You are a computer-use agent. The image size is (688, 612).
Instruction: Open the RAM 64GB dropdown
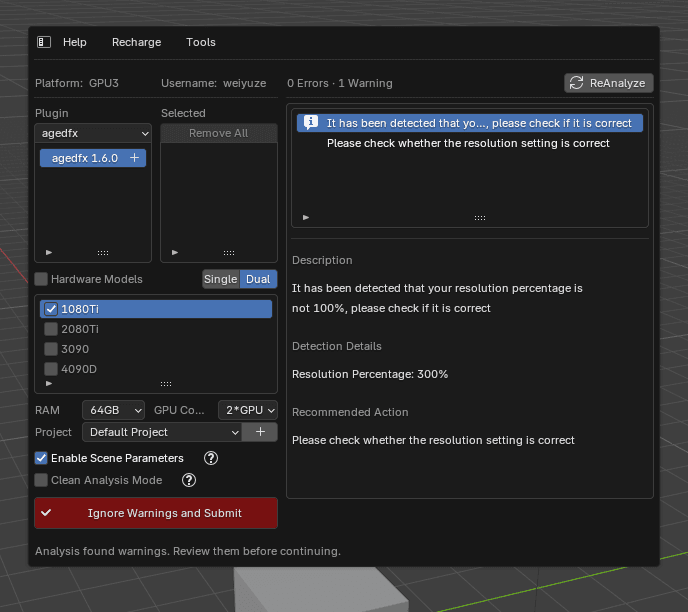113,410
